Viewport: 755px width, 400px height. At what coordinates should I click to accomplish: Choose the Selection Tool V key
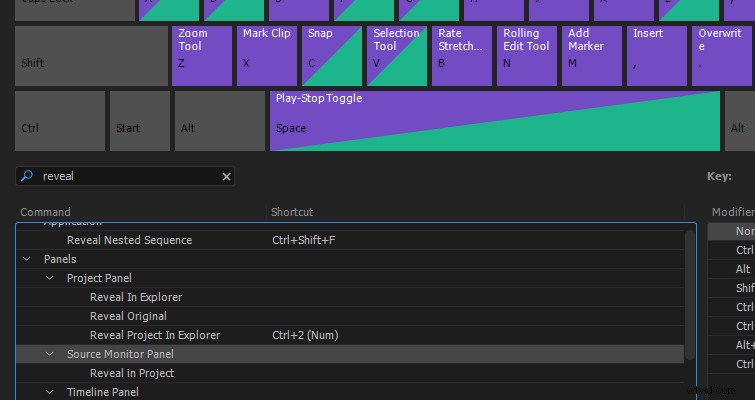click(397, 56)
